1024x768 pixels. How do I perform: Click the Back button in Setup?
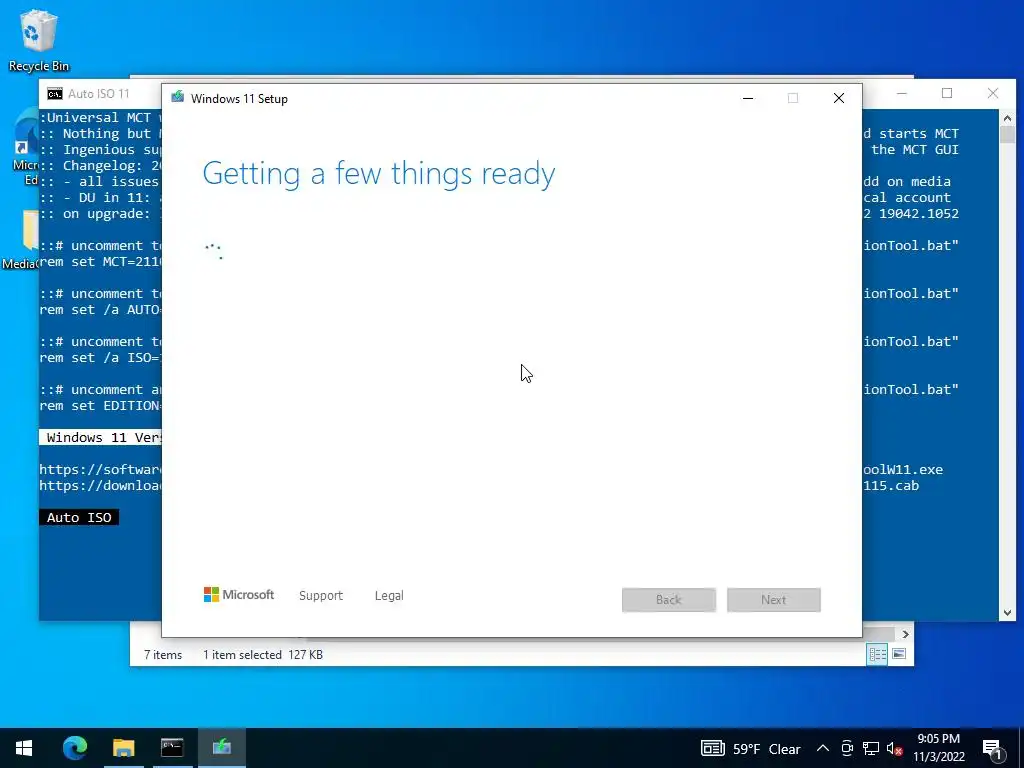click(669, 600)
